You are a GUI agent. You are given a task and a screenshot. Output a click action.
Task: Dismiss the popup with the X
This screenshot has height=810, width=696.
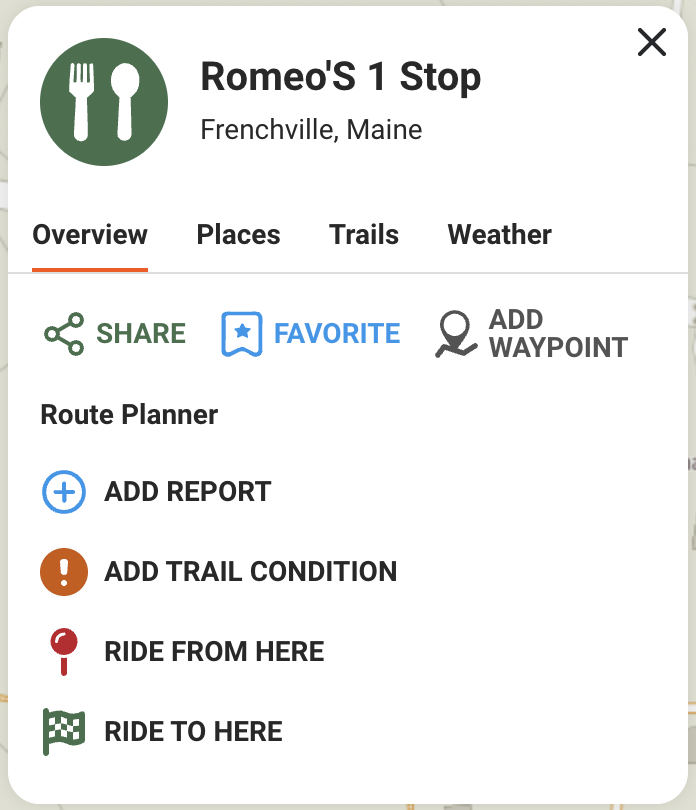click(x=651, y=42)
